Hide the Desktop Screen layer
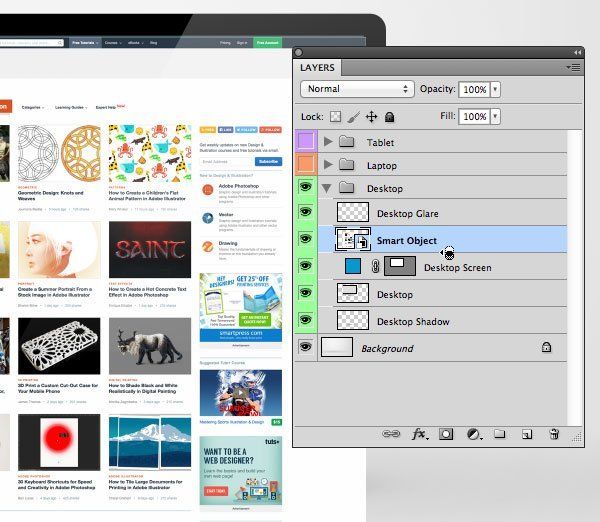The width and height of the screenshot is (600, 522). click(306, 266)
